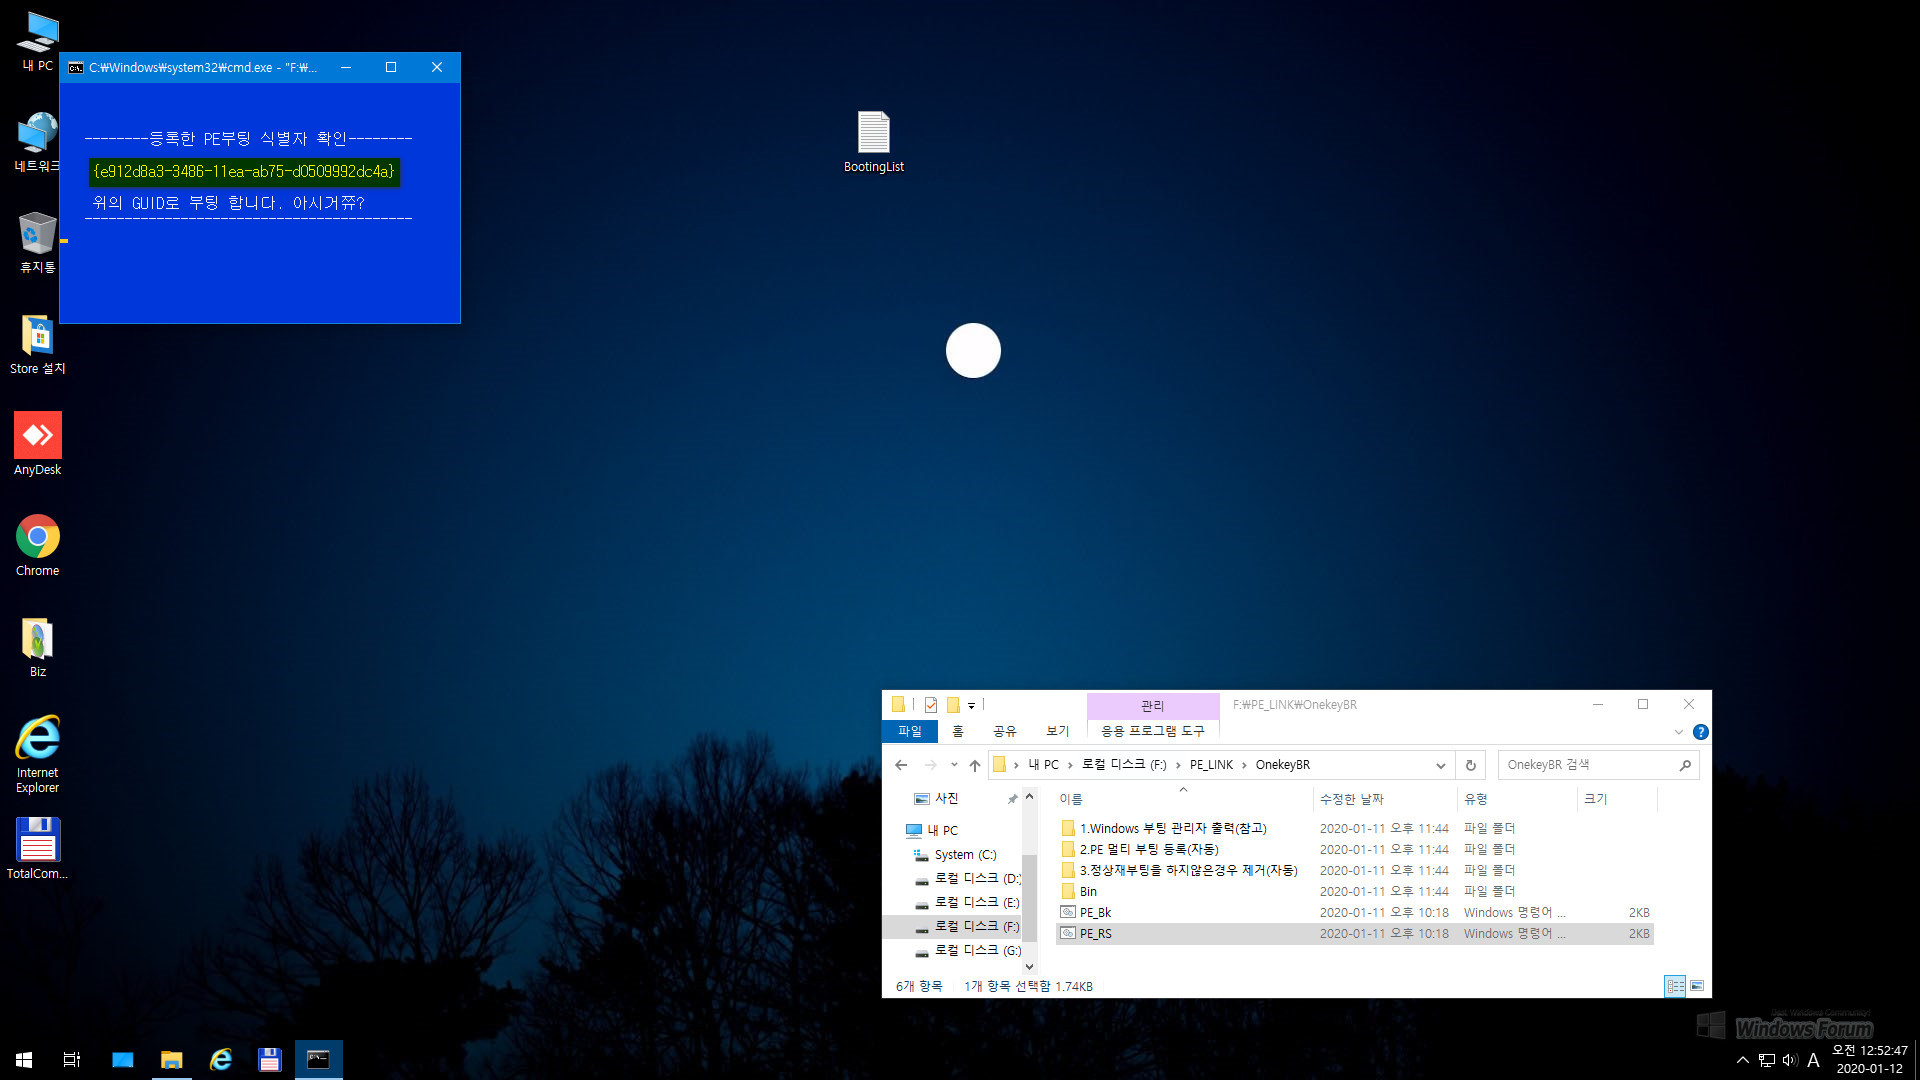Switch to large icons view button
The image size is (1920, 1080).
[1697, 986]
